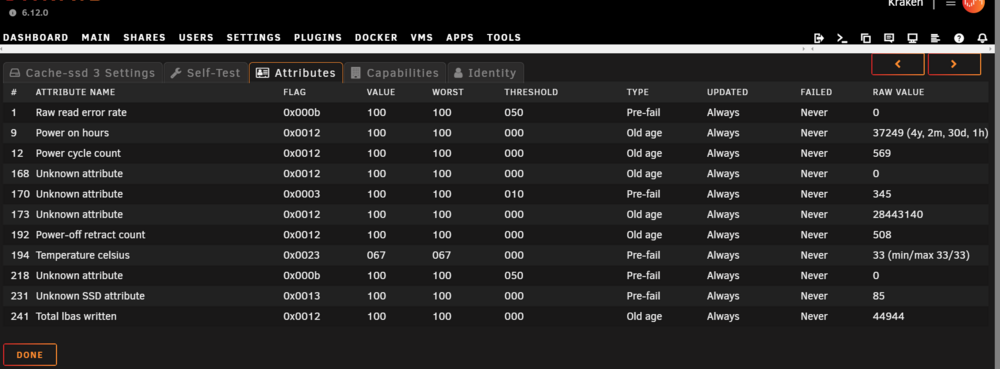Open the Settings menu
The image size is (1000, 369).
coord(254,38)
